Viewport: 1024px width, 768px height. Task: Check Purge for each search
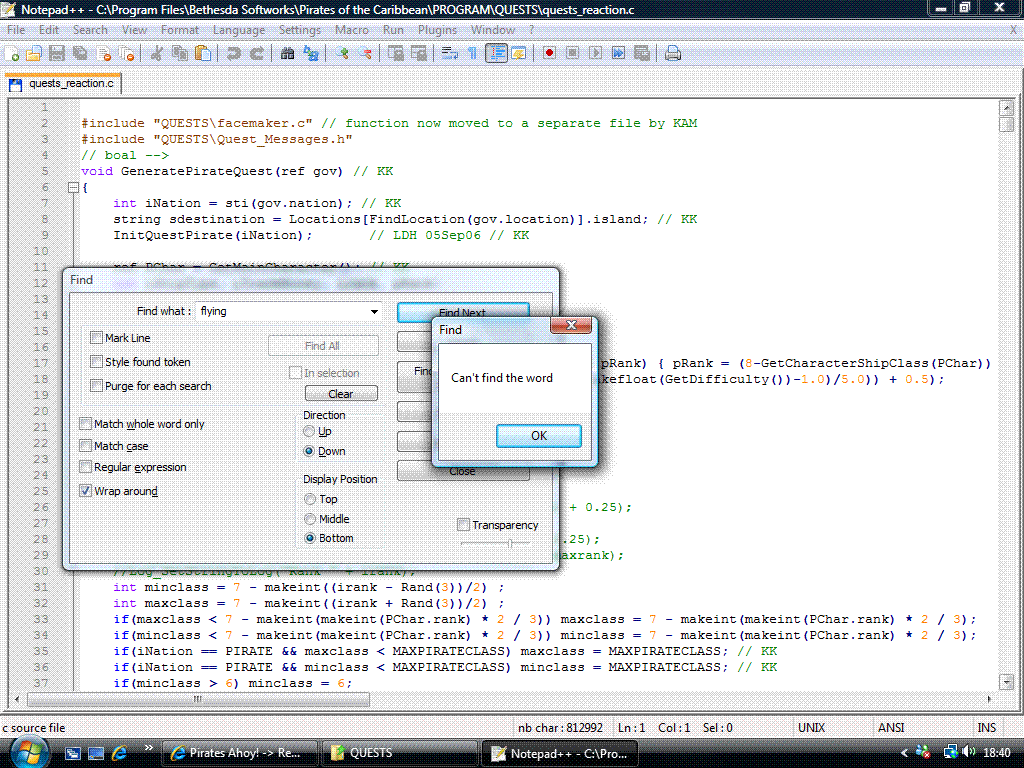pyautogui.click(x=97, y=386)
